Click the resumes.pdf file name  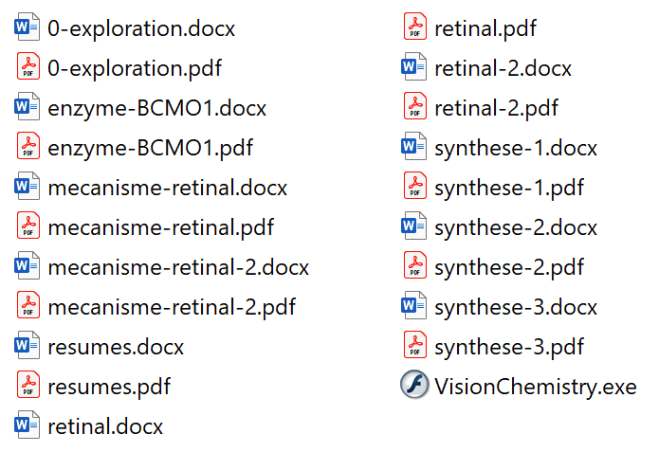click(x=109, y=386)
